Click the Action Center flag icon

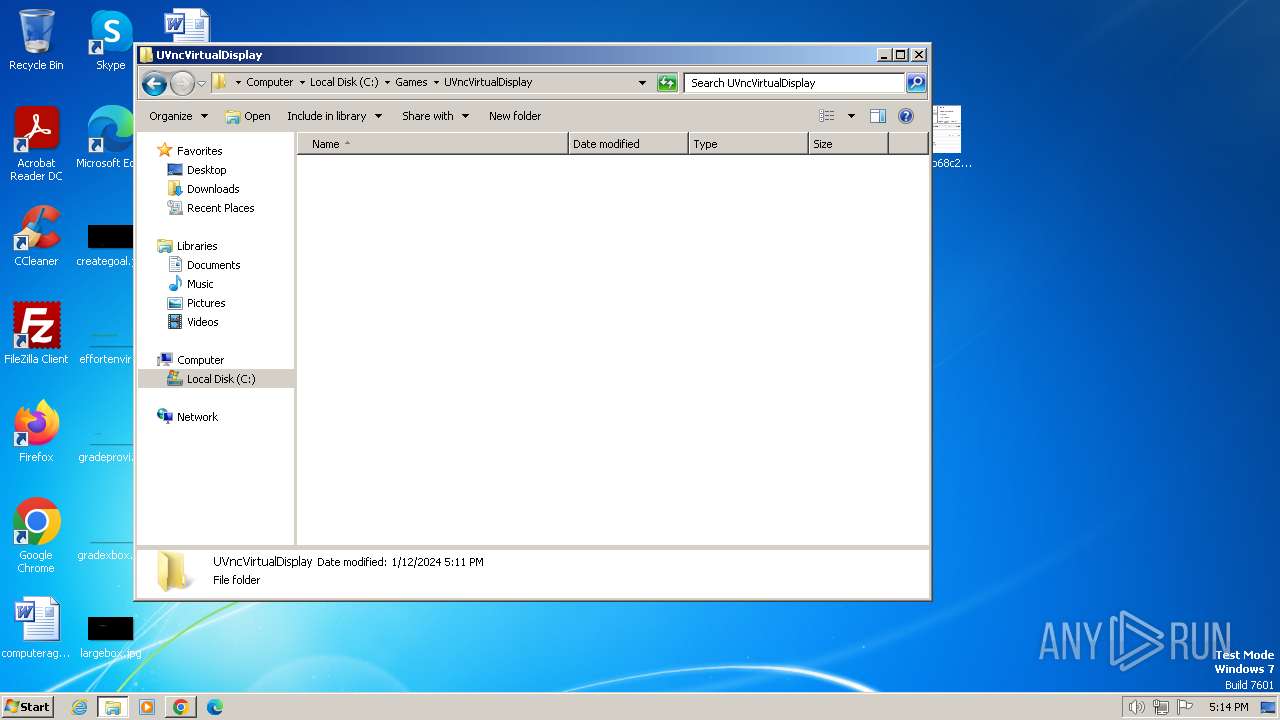tap(1185, 707)
